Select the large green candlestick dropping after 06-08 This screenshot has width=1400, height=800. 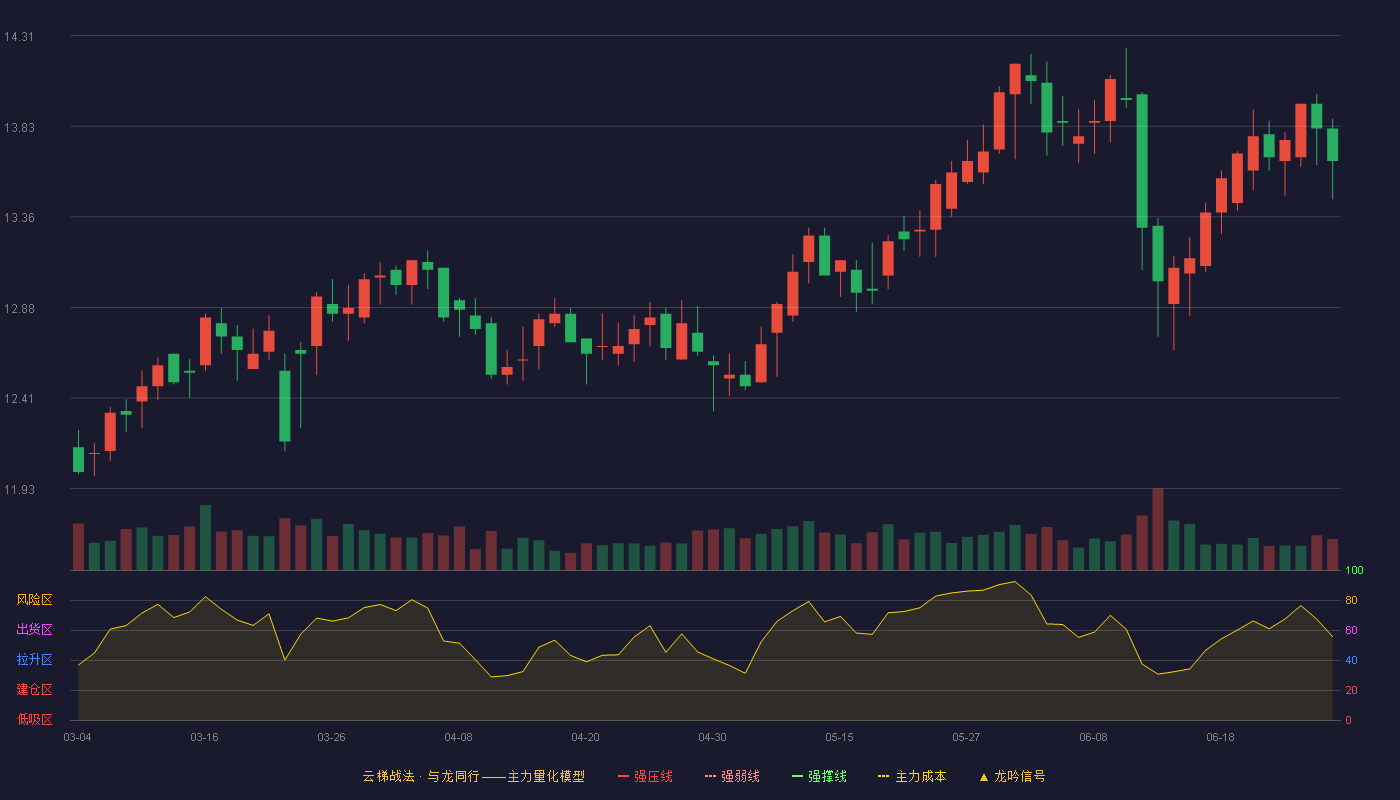pyautogui.click(x=1142, y=161)
